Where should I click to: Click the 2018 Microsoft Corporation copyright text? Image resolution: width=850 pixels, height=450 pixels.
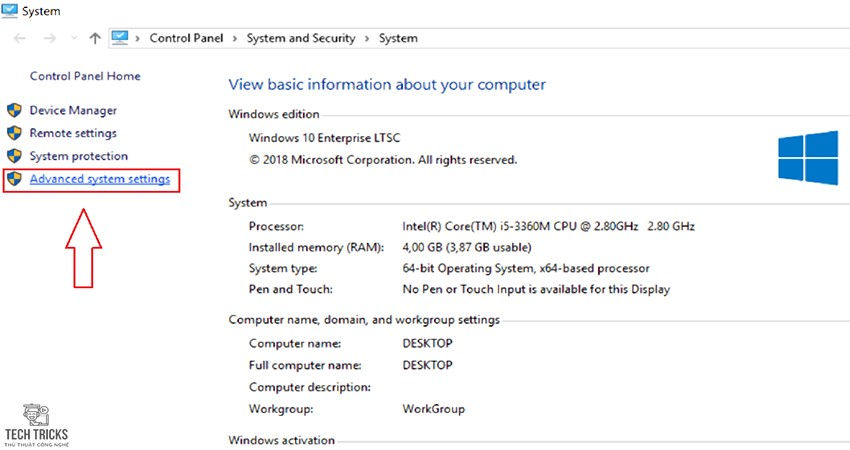coord(383,160)
